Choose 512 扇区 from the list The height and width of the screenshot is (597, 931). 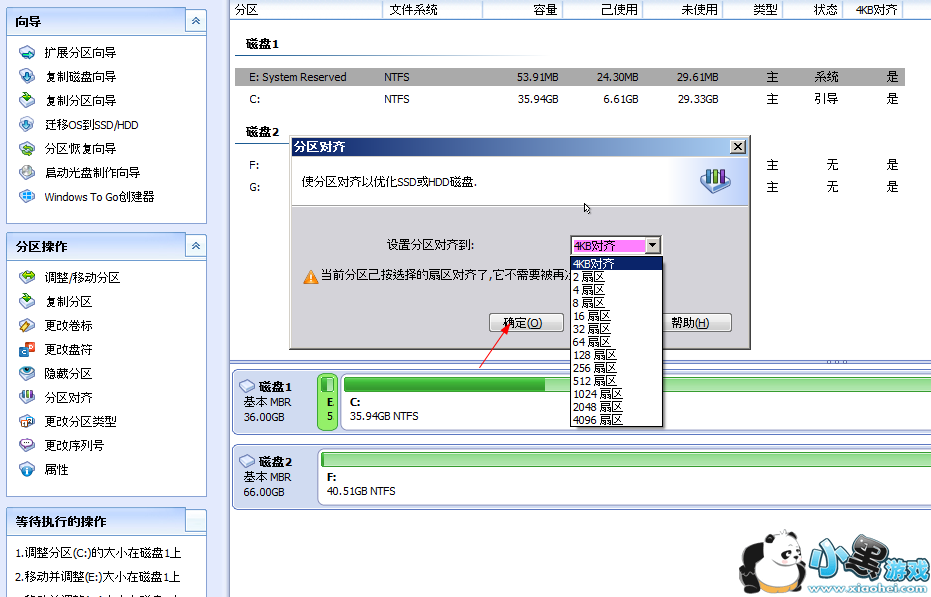[x=616, y=381]
